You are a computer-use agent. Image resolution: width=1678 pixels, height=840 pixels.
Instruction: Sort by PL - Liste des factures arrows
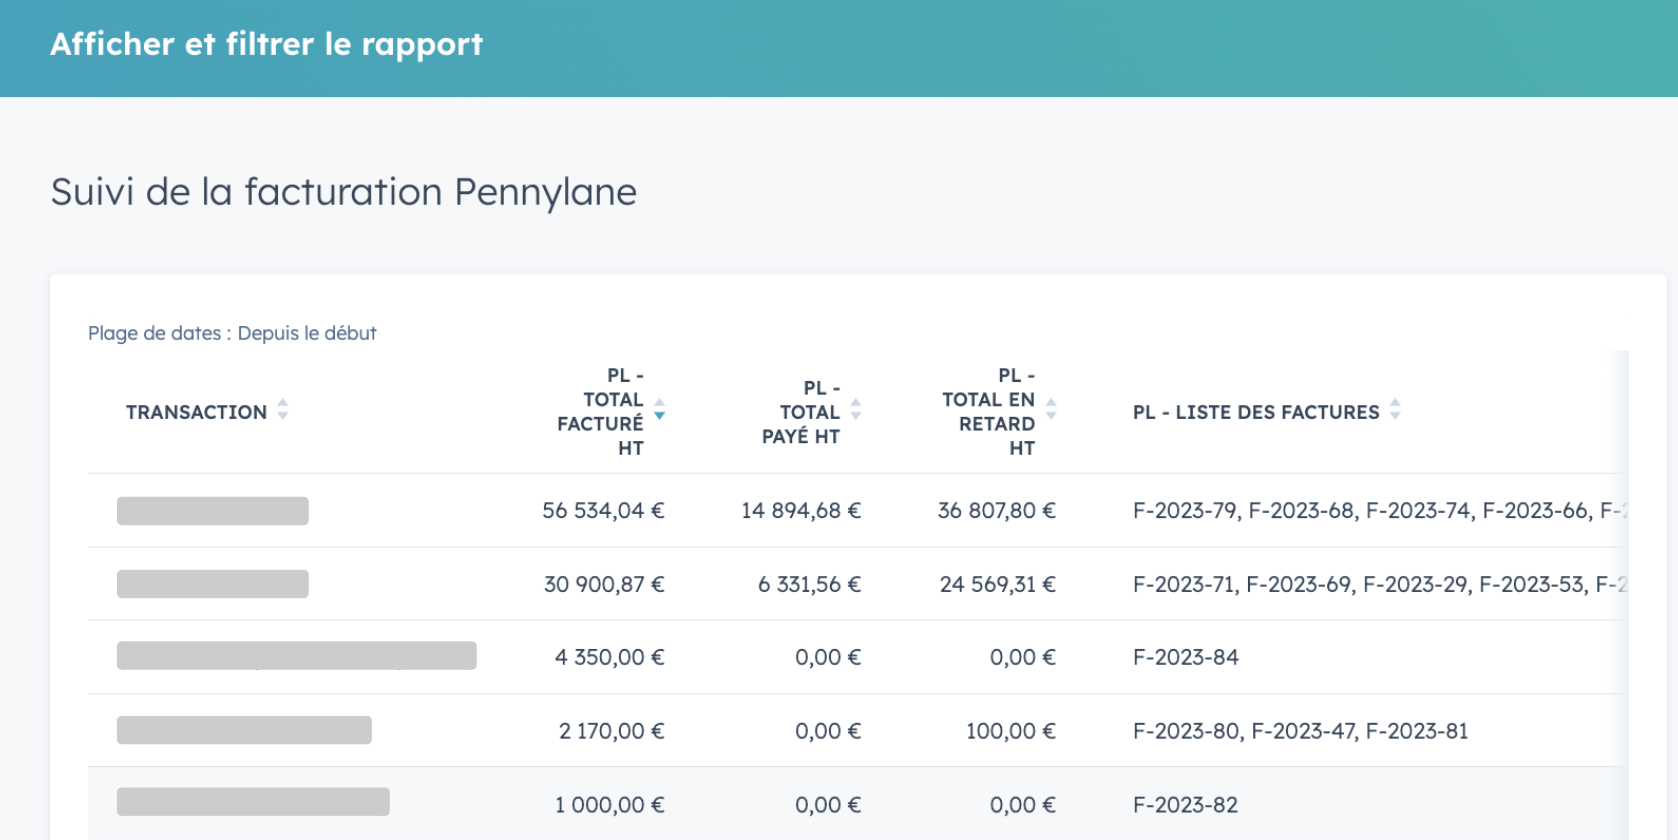pyautogui.click(x=1395, y=409)
